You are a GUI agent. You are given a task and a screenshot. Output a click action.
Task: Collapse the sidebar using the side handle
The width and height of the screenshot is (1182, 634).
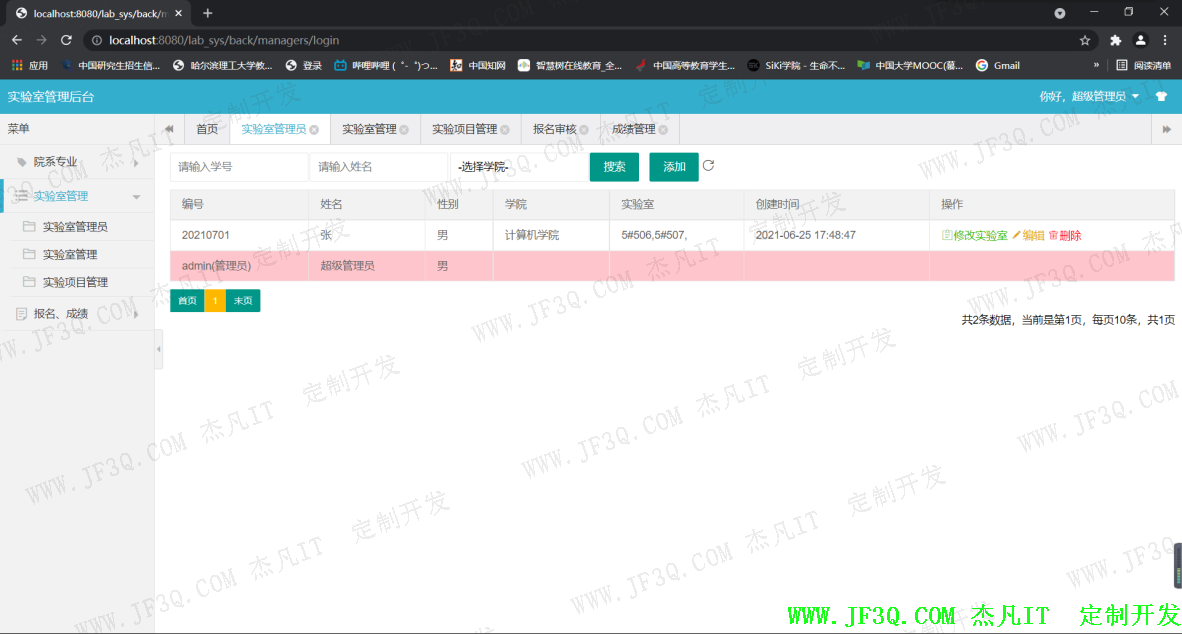click(x=159, y=348)
